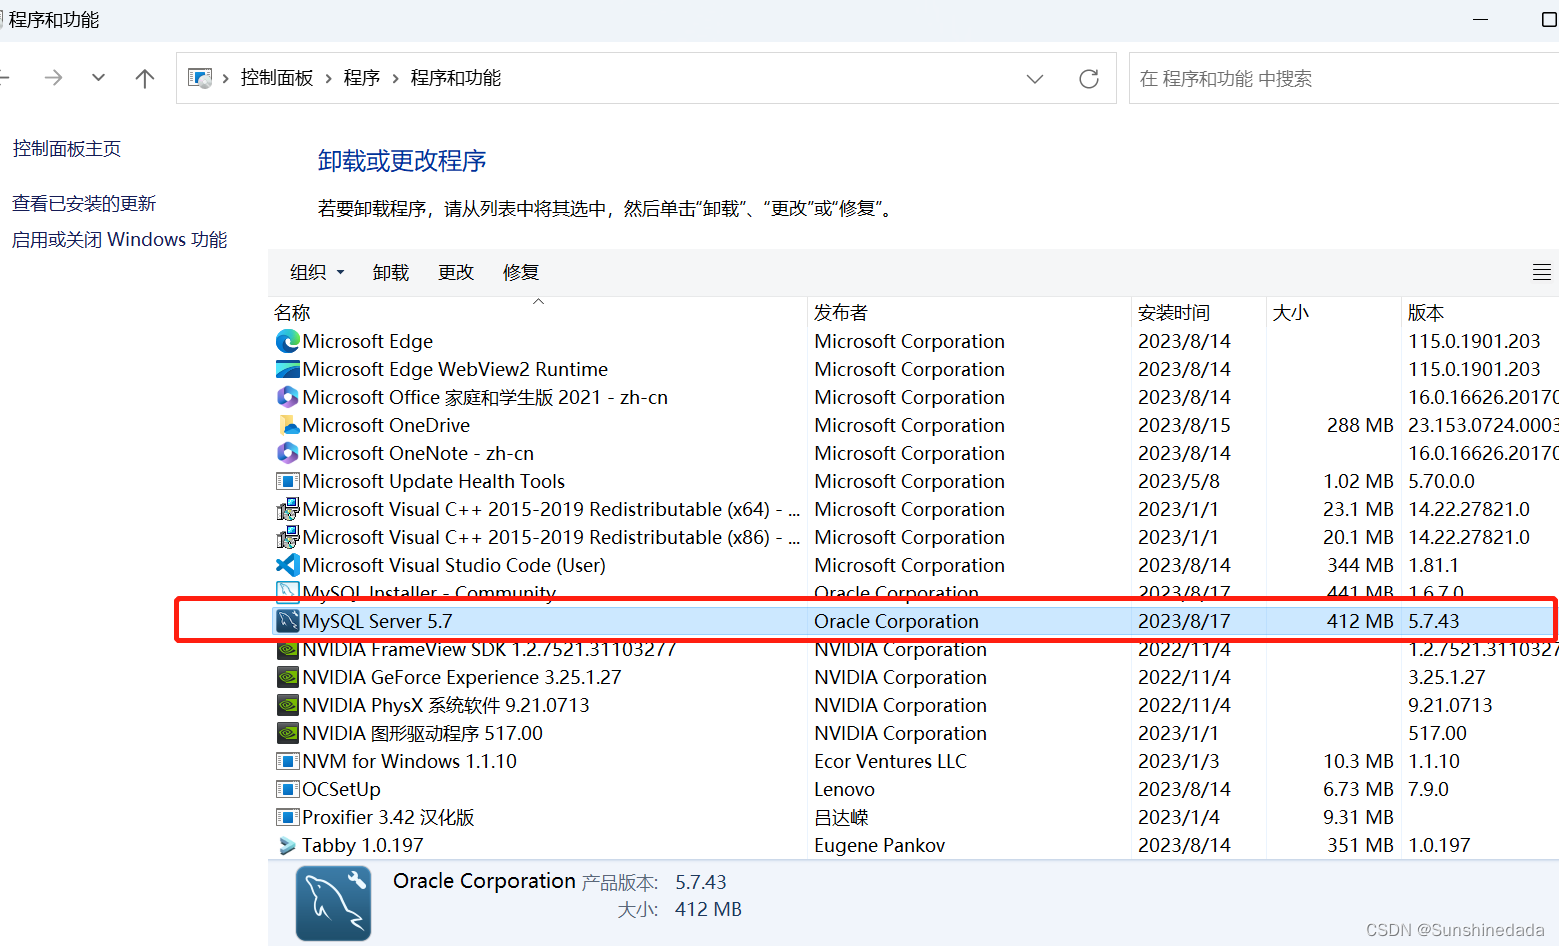Click the Microsoft OneNote icon
1559x946 pixels.
tap(288, 453)
